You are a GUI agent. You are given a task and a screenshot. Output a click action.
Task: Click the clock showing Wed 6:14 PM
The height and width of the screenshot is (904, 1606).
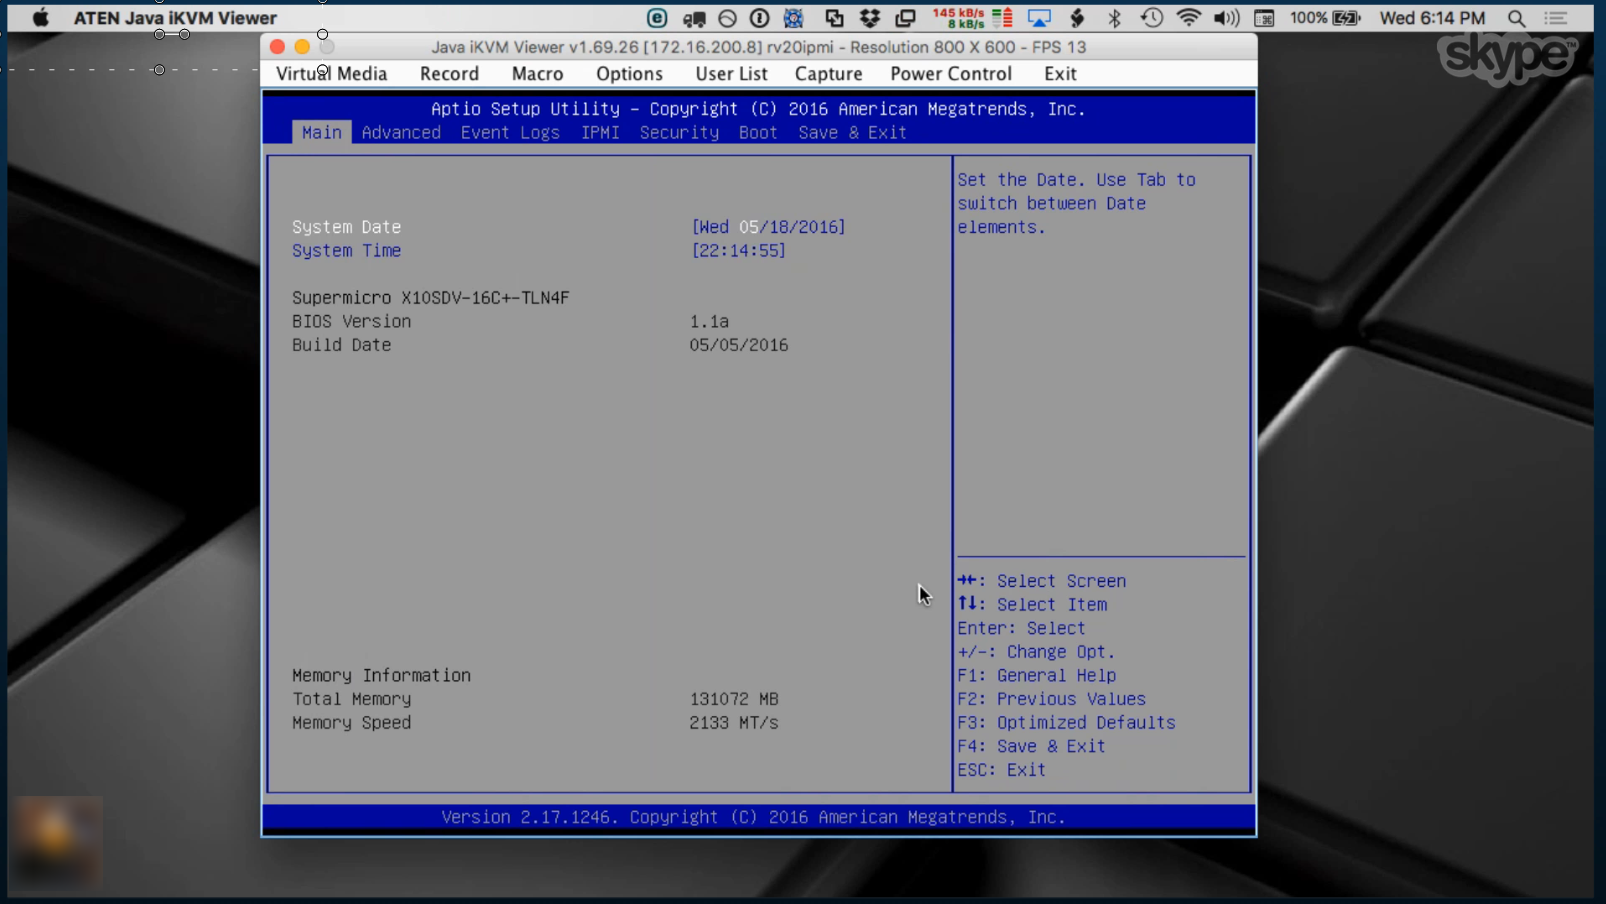[1432, 18]
